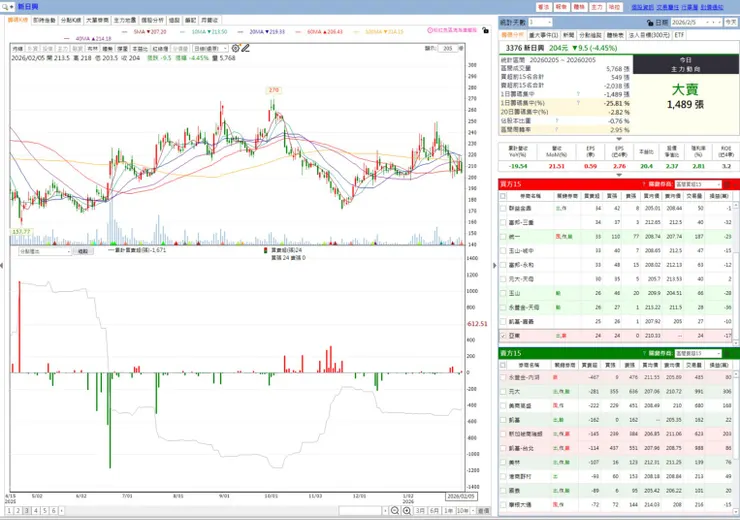Check the box for 摩根大通 seller row
This screenshot has height=520, width=740.
click(x=503, y=505)
